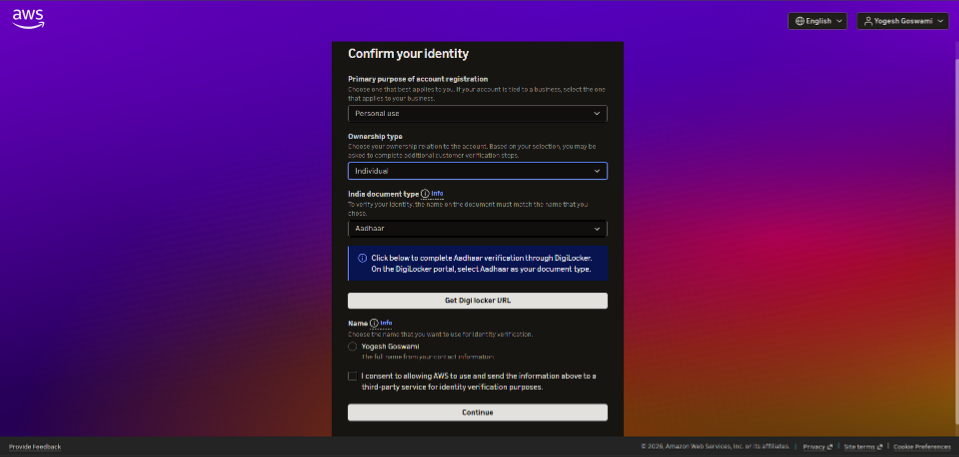Screen dimensions: 959x457
Task: Open the Aadhaar document type dropdown
Action: click(478, 229)
